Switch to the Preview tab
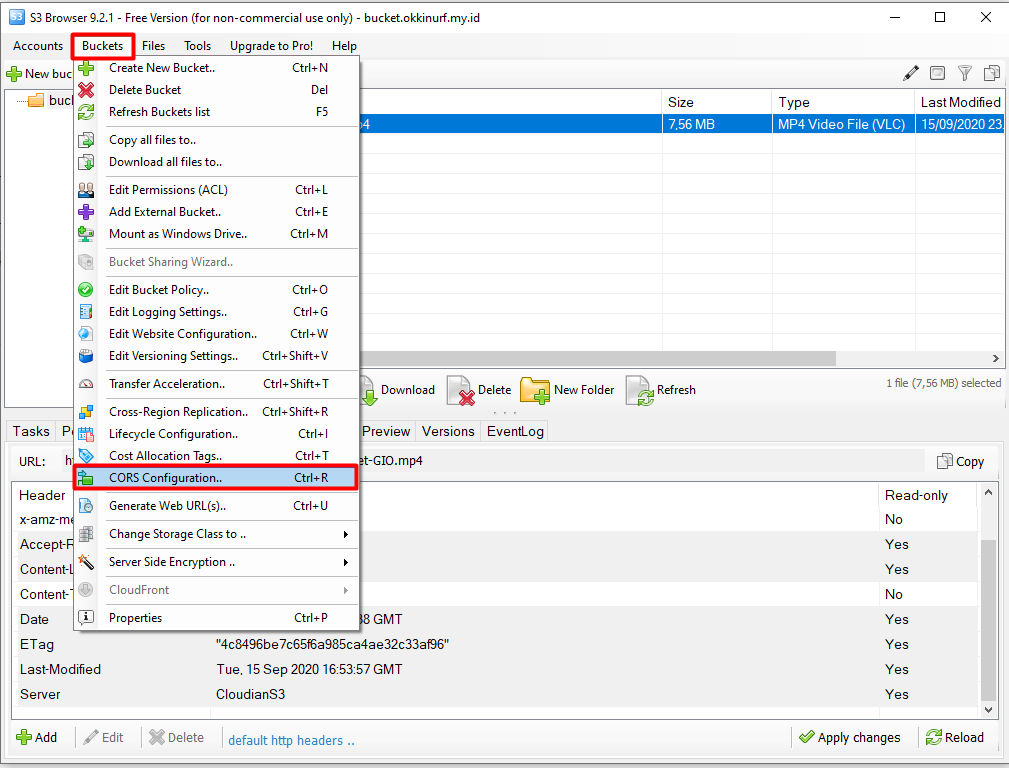The width and height of the screenshot is (1009, 768). pos(386,431)
